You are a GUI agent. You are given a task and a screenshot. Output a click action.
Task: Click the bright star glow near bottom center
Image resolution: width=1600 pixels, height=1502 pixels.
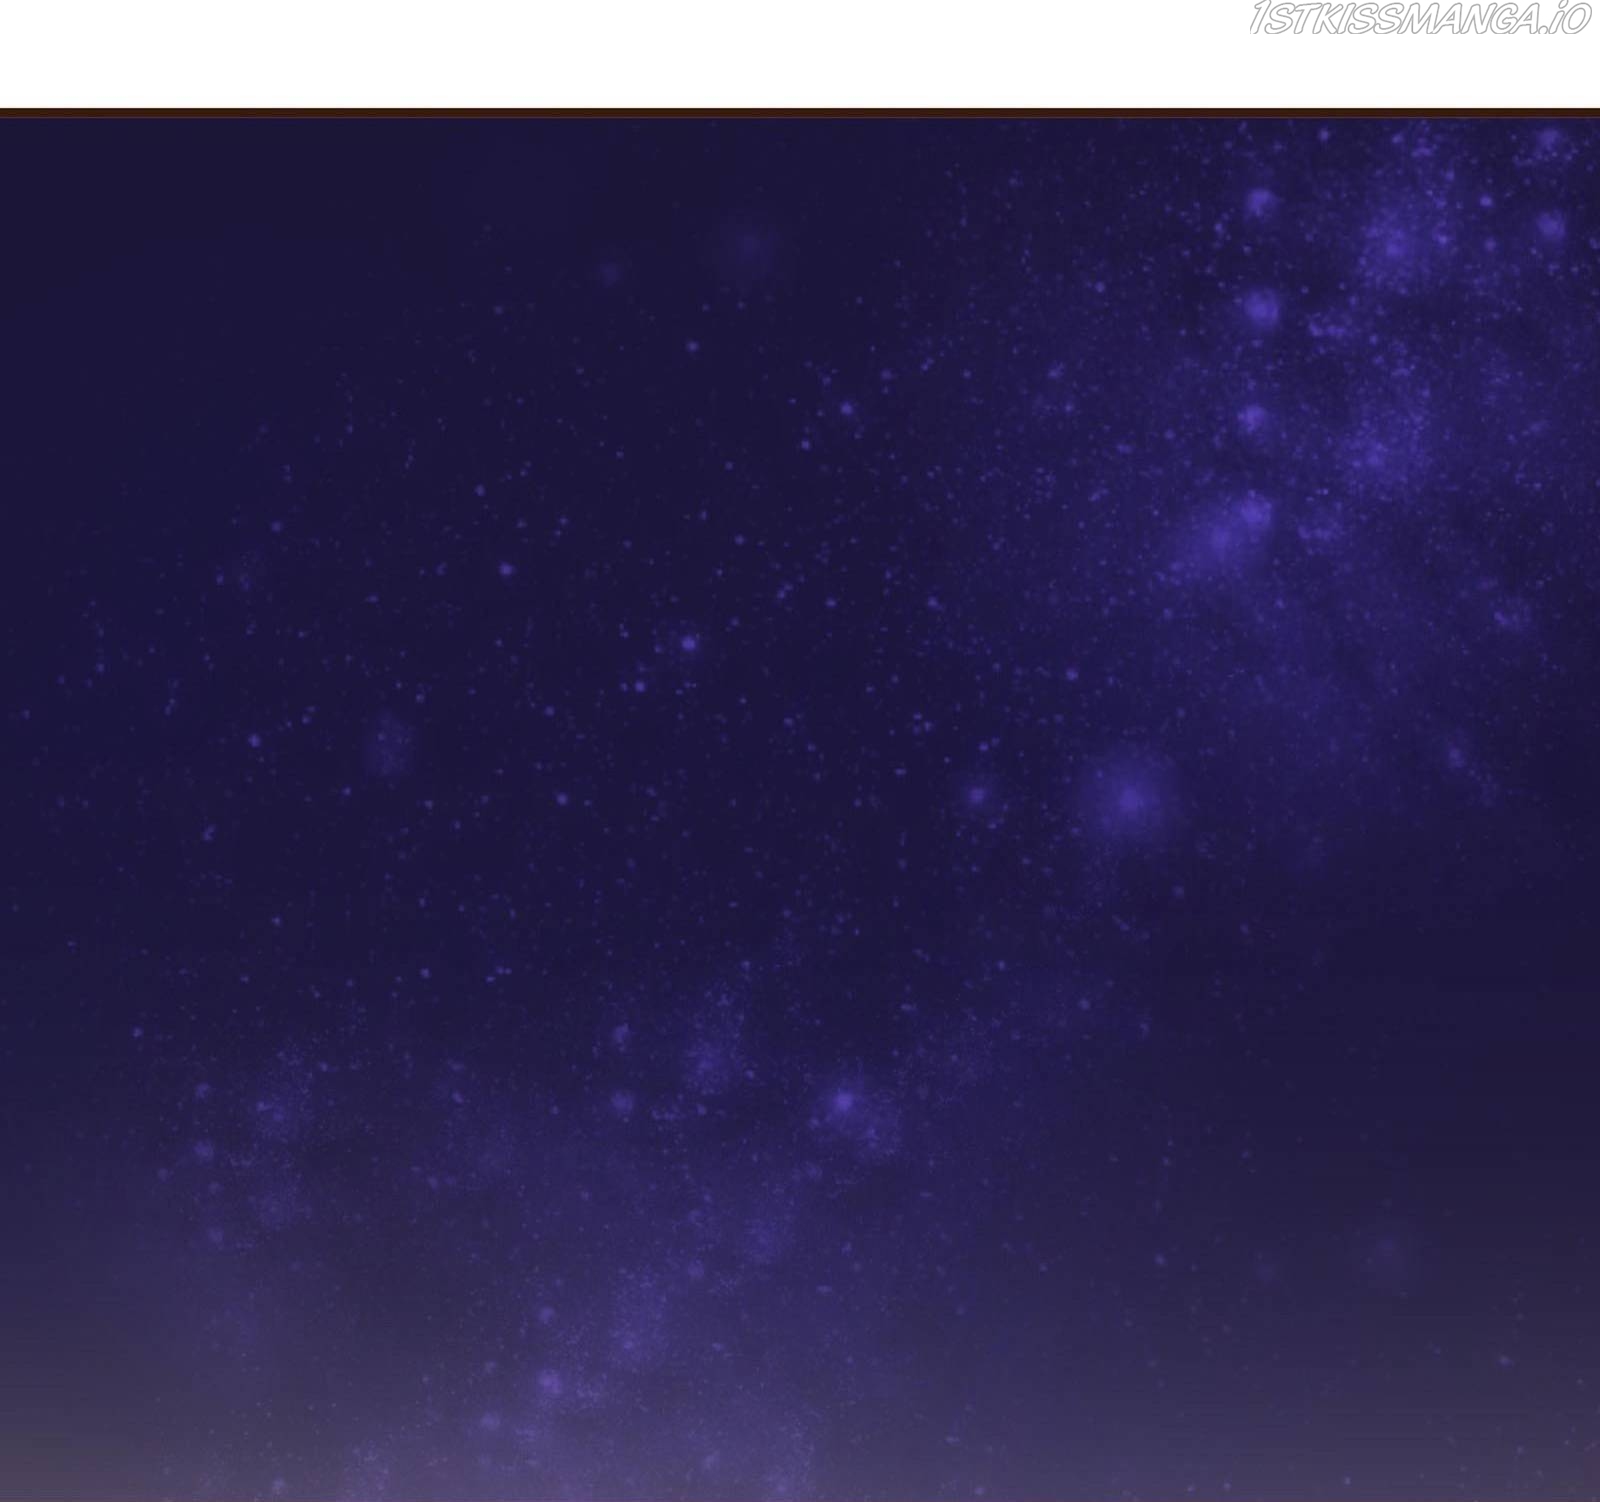click(845, 1101)
